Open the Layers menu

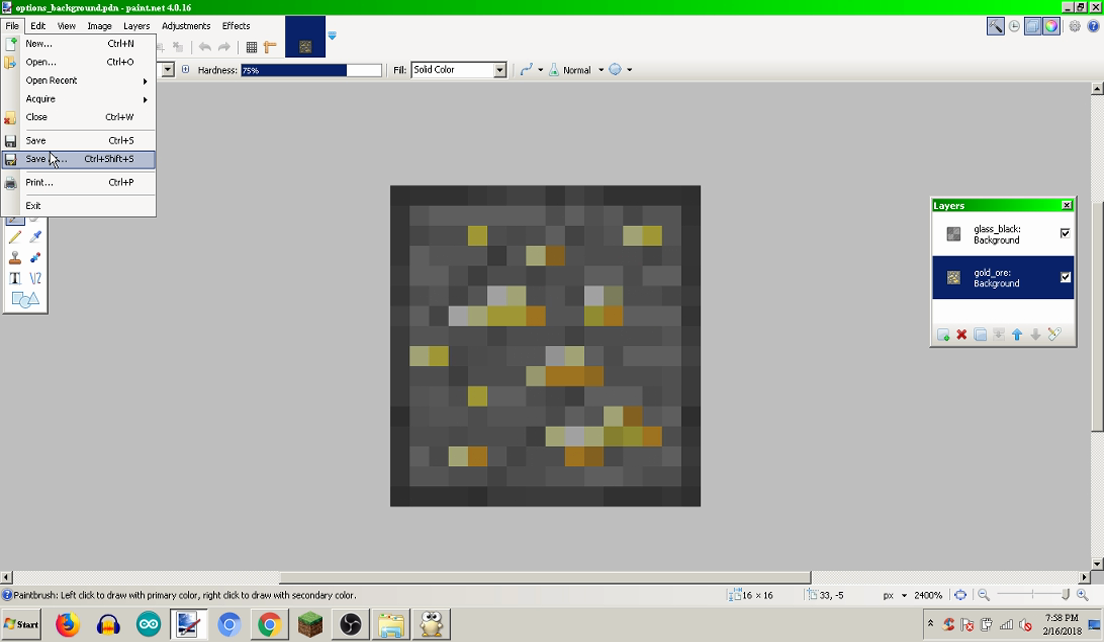pos(136,26)
